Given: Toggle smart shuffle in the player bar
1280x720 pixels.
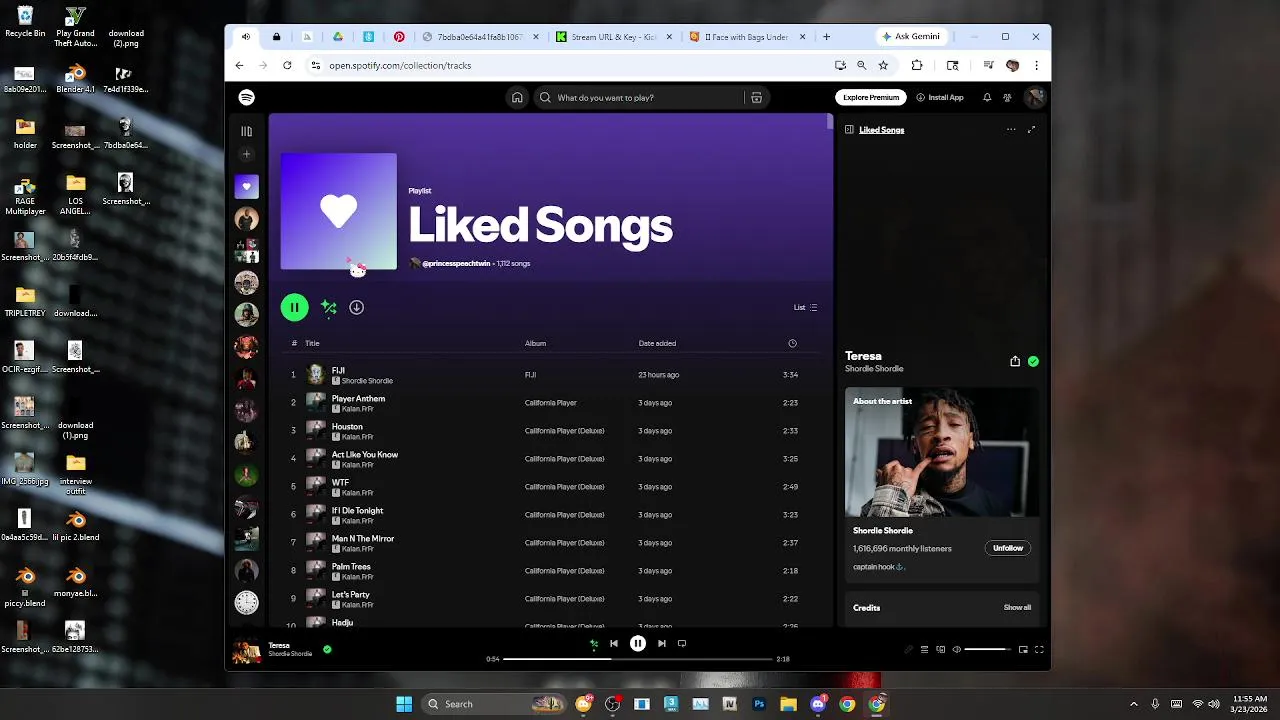Looking at the screenshot, I should click(x=594, y=644).
